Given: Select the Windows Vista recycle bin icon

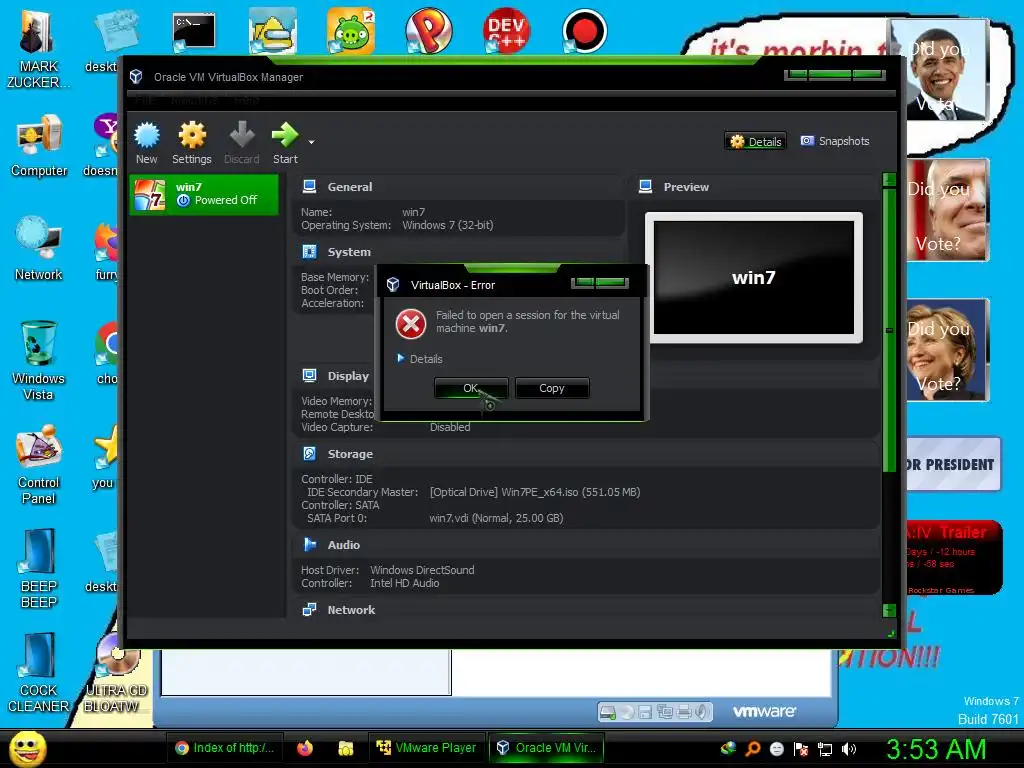Looking at the screenshot, I should point(39,360).
